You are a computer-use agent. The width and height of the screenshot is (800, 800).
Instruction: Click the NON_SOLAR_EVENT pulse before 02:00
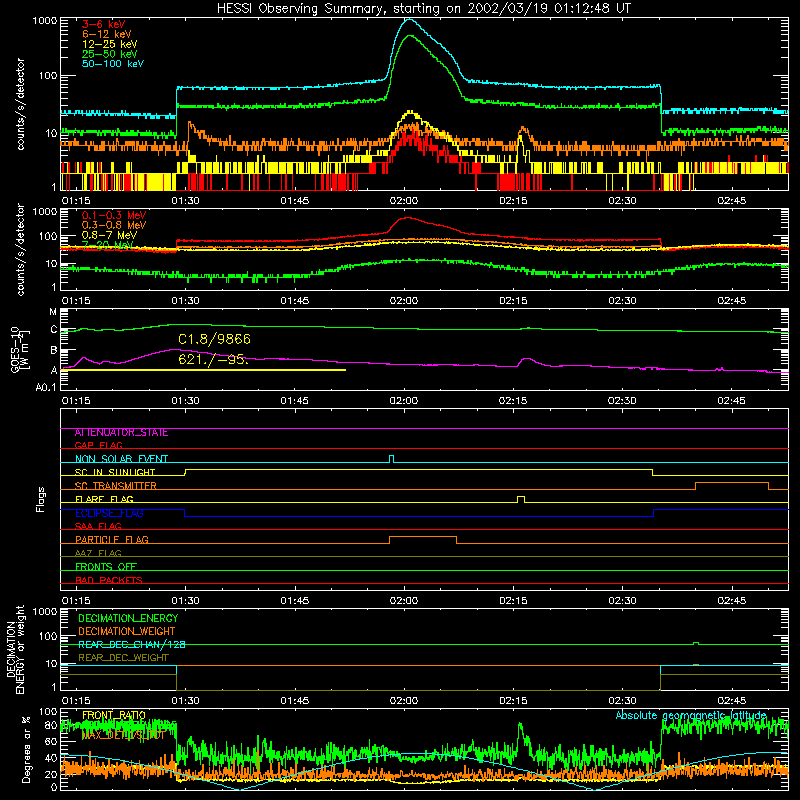(x=391, y=459)
